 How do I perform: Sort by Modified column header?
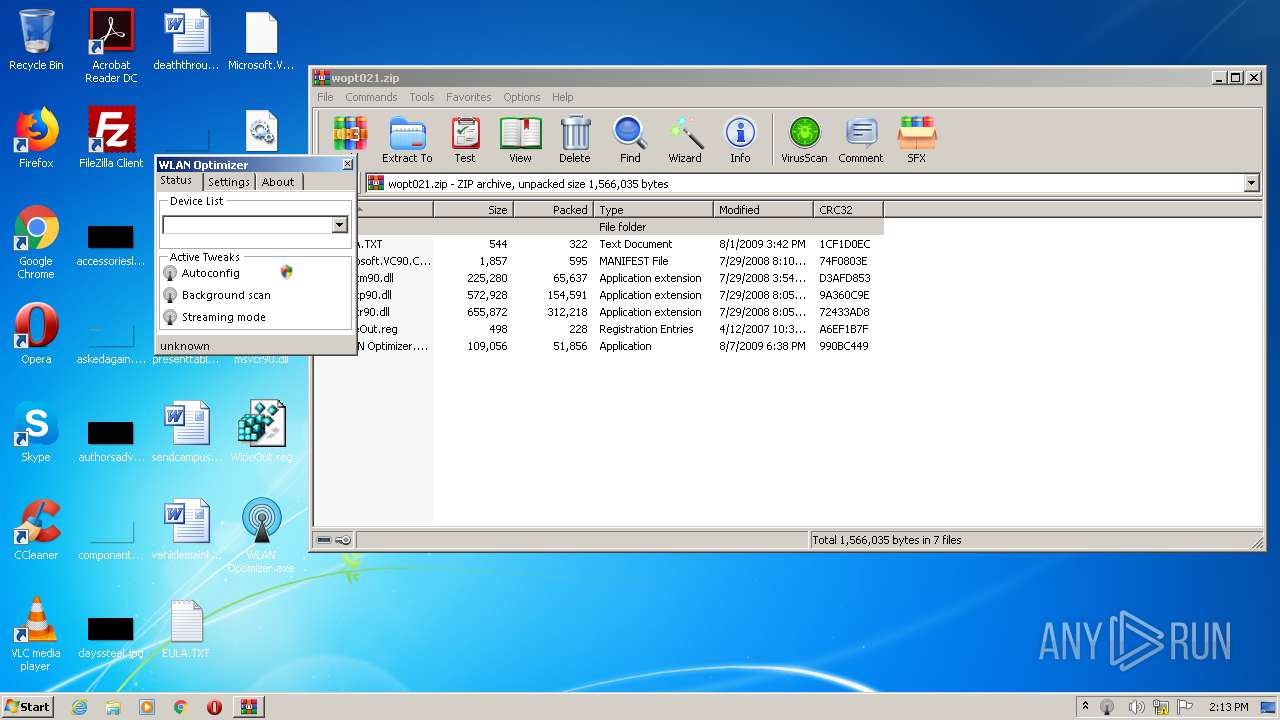coord(764,210)
